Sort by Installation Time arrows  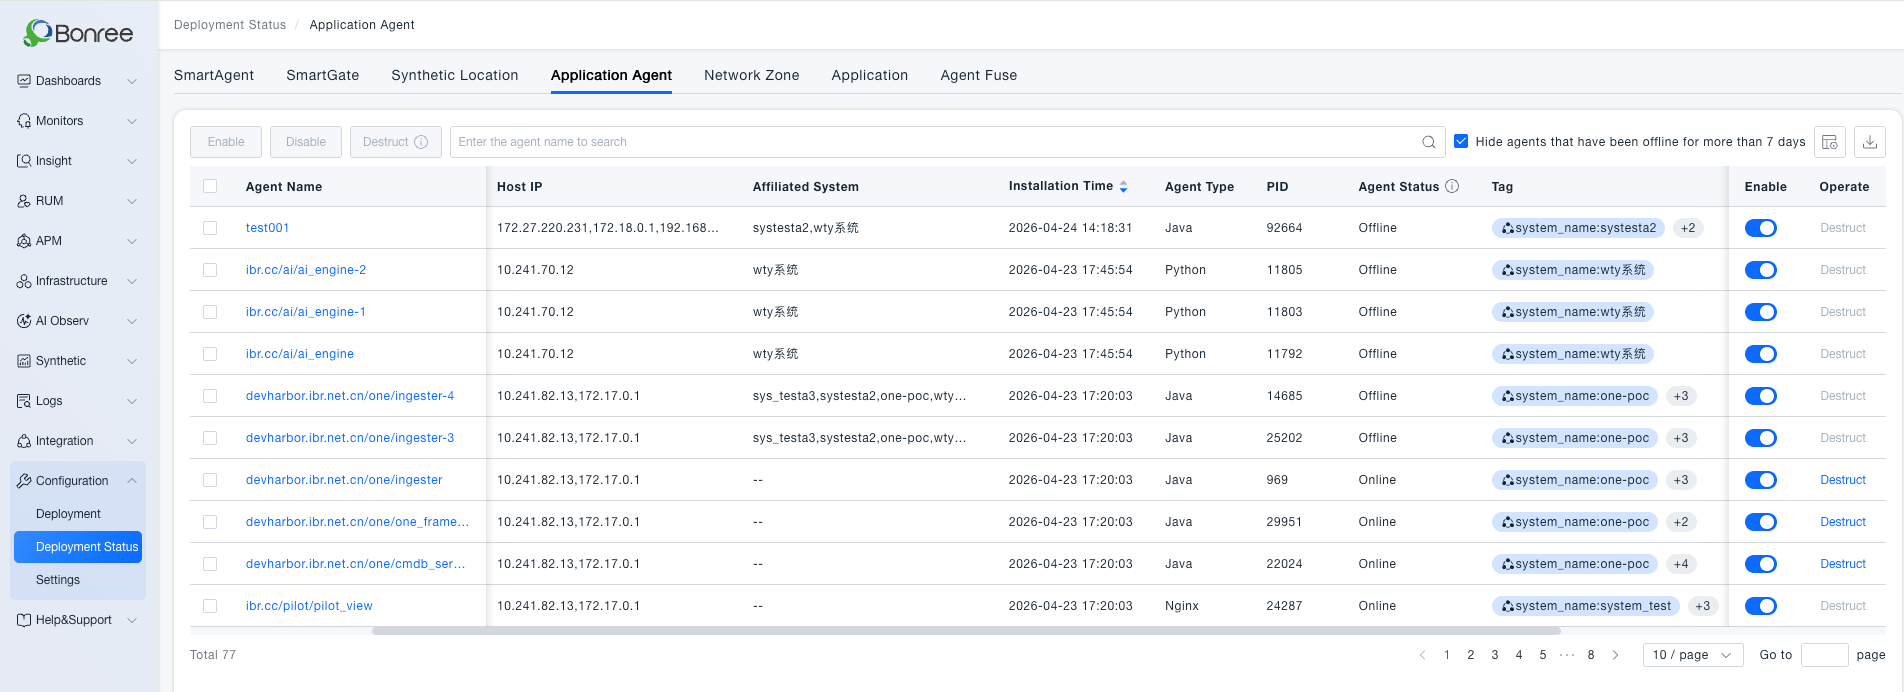tap(1123, 187)
